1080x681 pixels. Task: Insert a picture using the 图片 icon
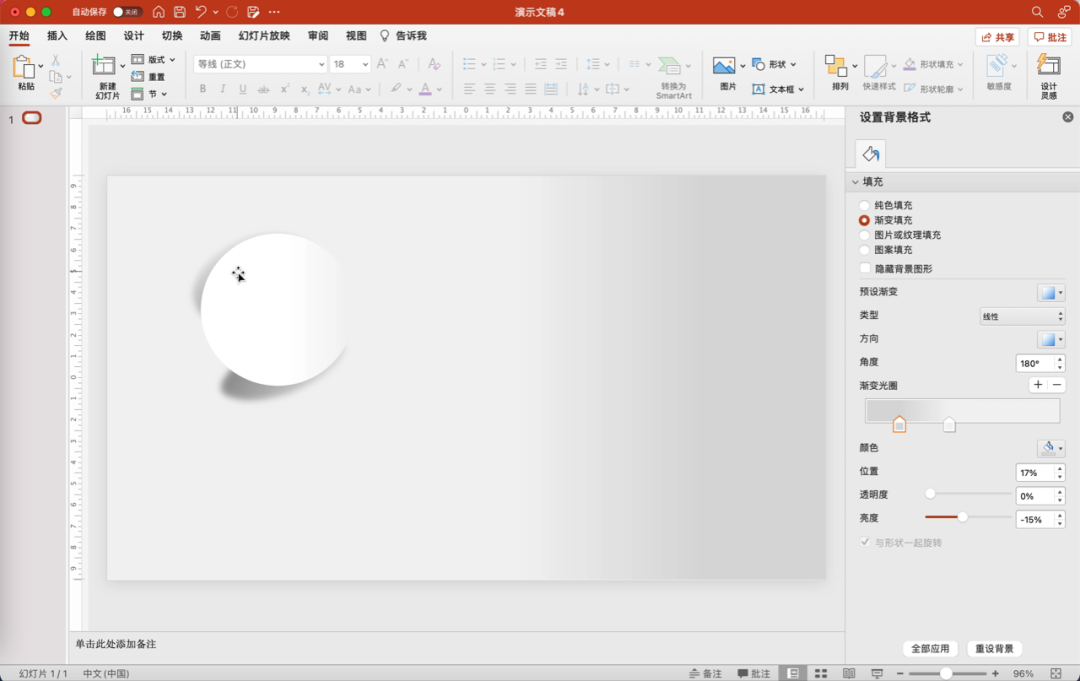click(725, 67)
